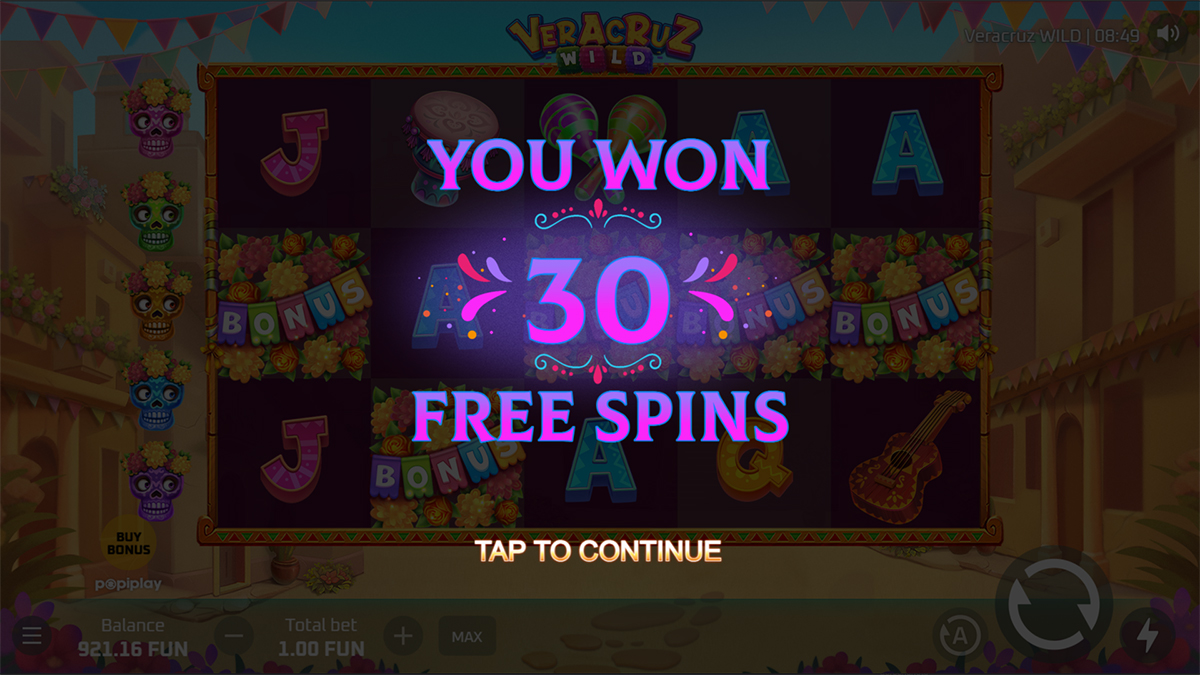
Task: Increase total bet with plus button
Action: (x=403, y=636)
